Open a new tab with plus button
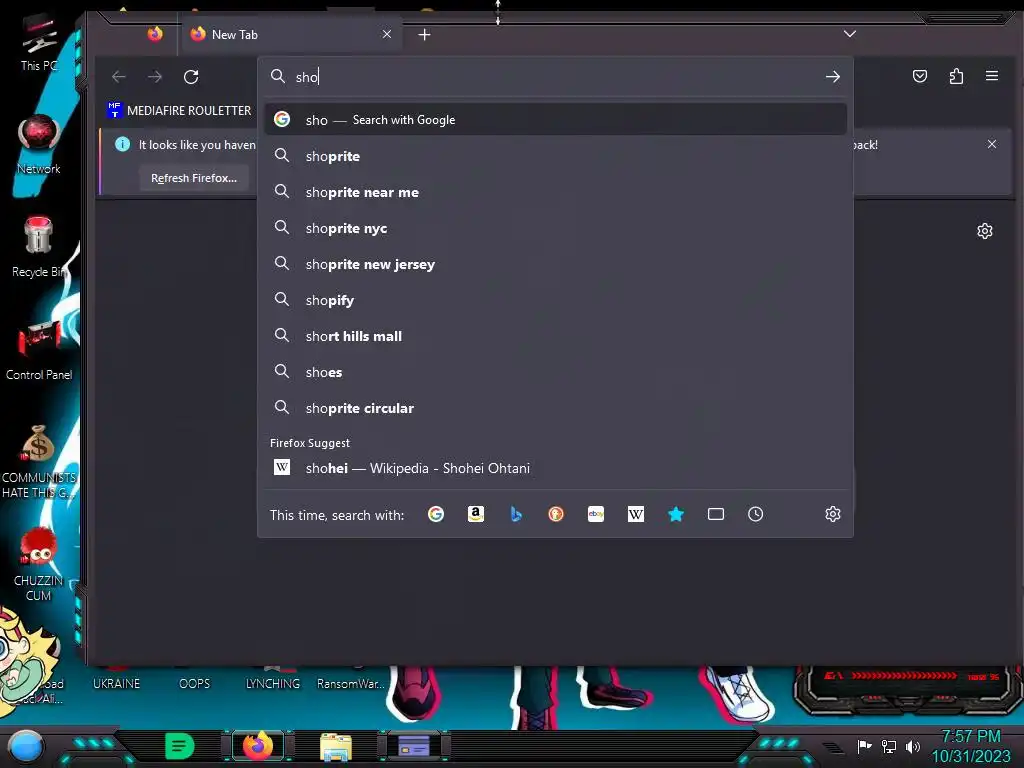 point(424,35)
